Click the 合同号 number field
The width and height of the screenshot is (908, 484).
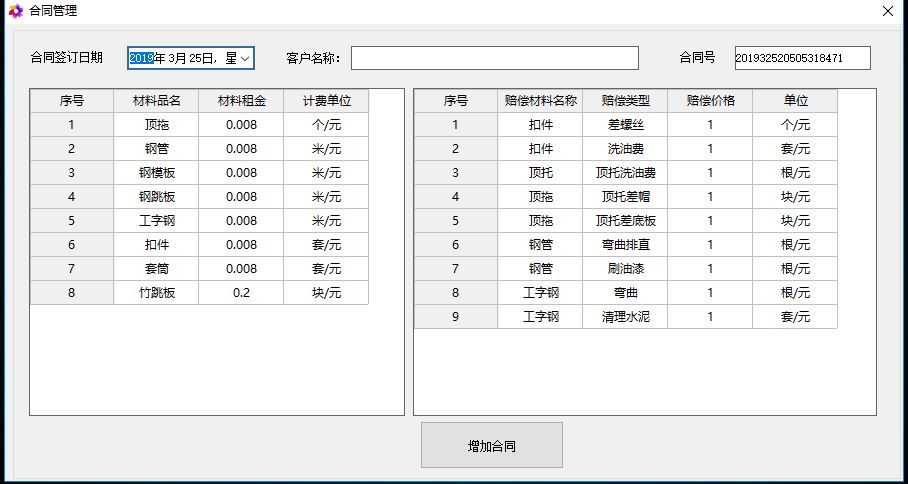[x=802, y=58]
